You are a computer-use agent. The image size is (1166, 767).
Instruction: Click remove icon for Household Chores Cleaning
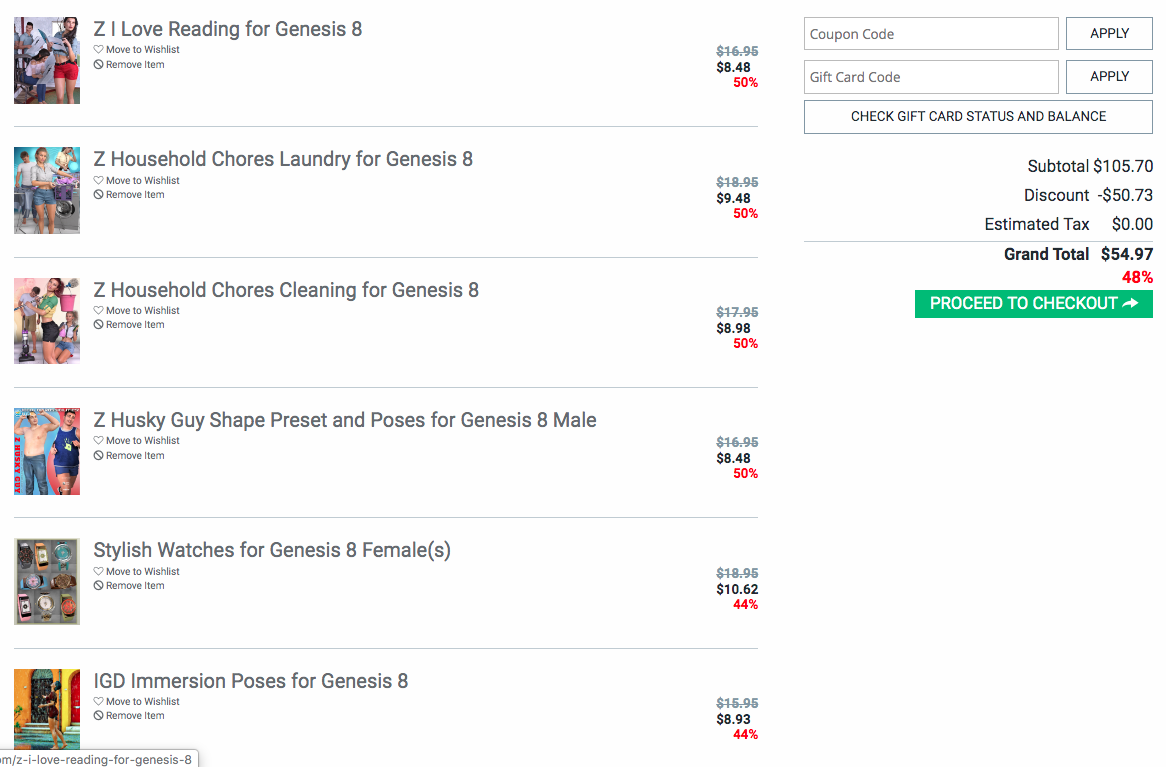[99, 325]
